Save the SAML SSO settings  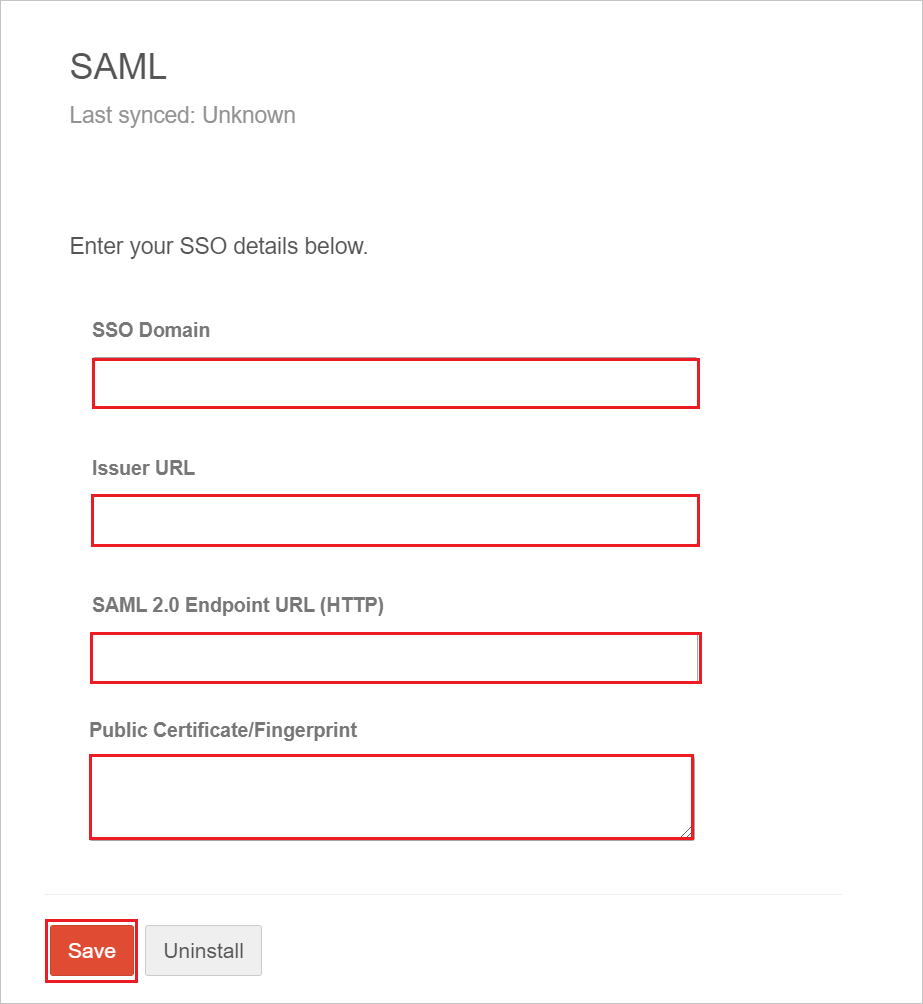pos(92,951)
